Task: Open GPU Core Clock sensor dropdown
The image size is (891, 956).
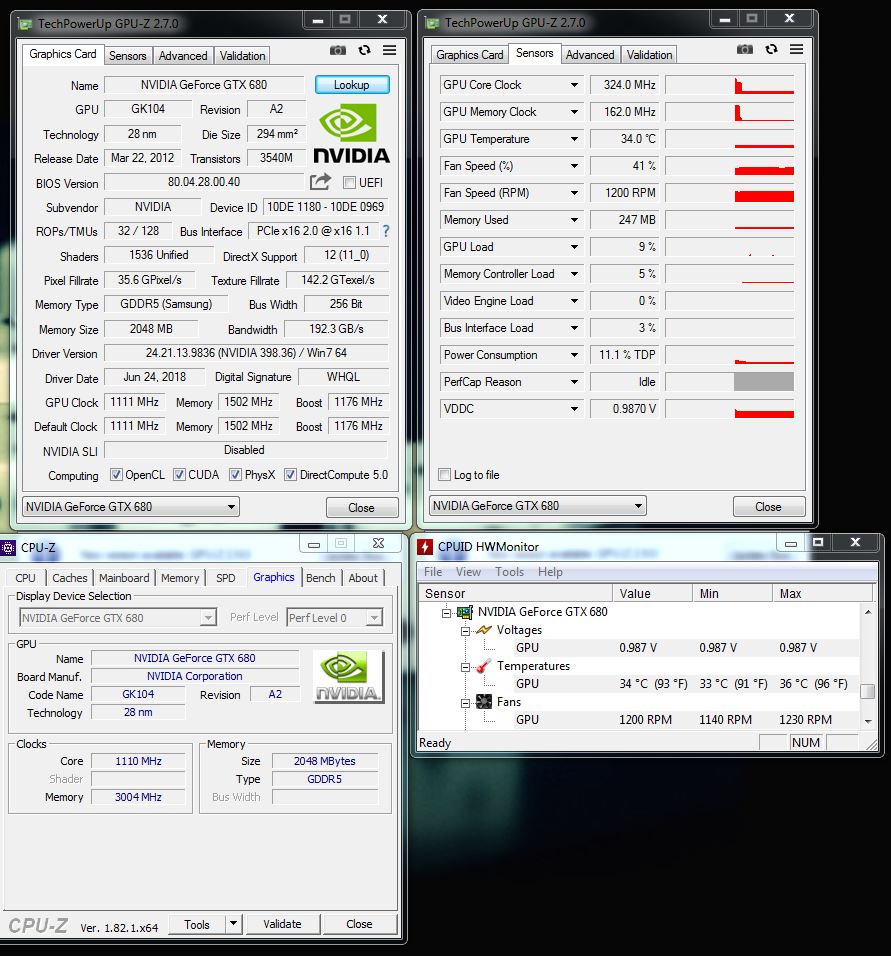Action: pos(574,85)
